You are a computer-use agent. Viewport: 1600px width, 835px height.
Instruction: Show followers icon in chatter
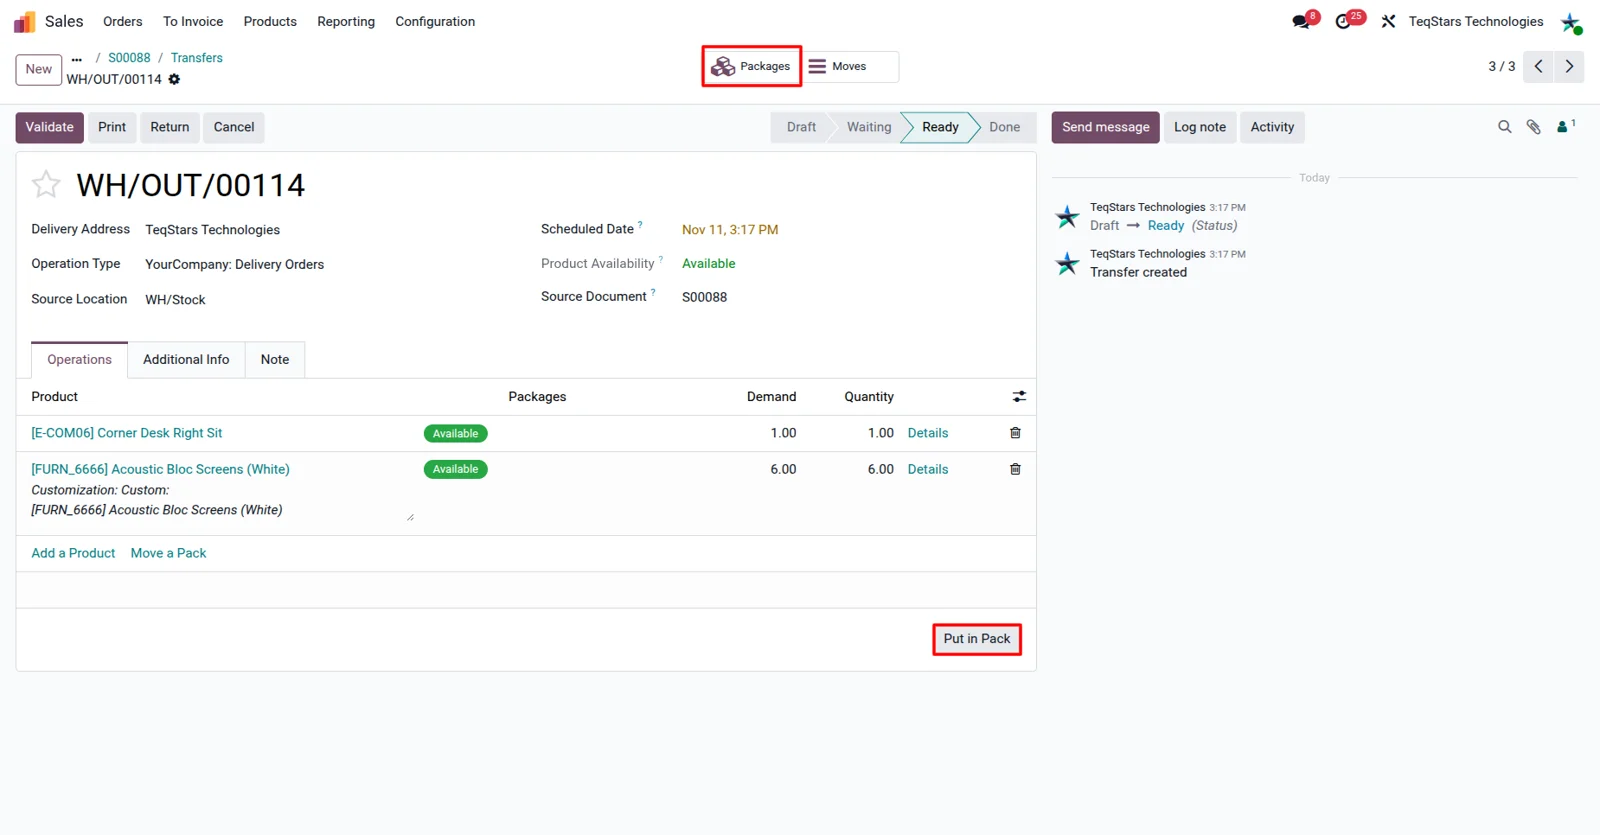coord(1565,126)
